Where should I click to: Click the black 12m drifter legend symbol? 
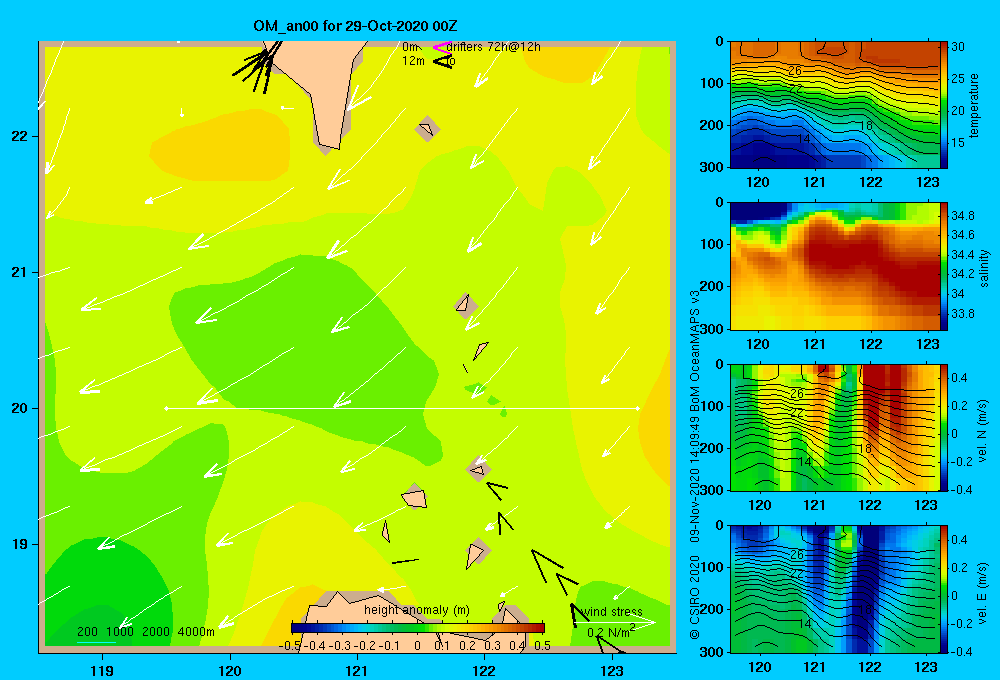443,61
